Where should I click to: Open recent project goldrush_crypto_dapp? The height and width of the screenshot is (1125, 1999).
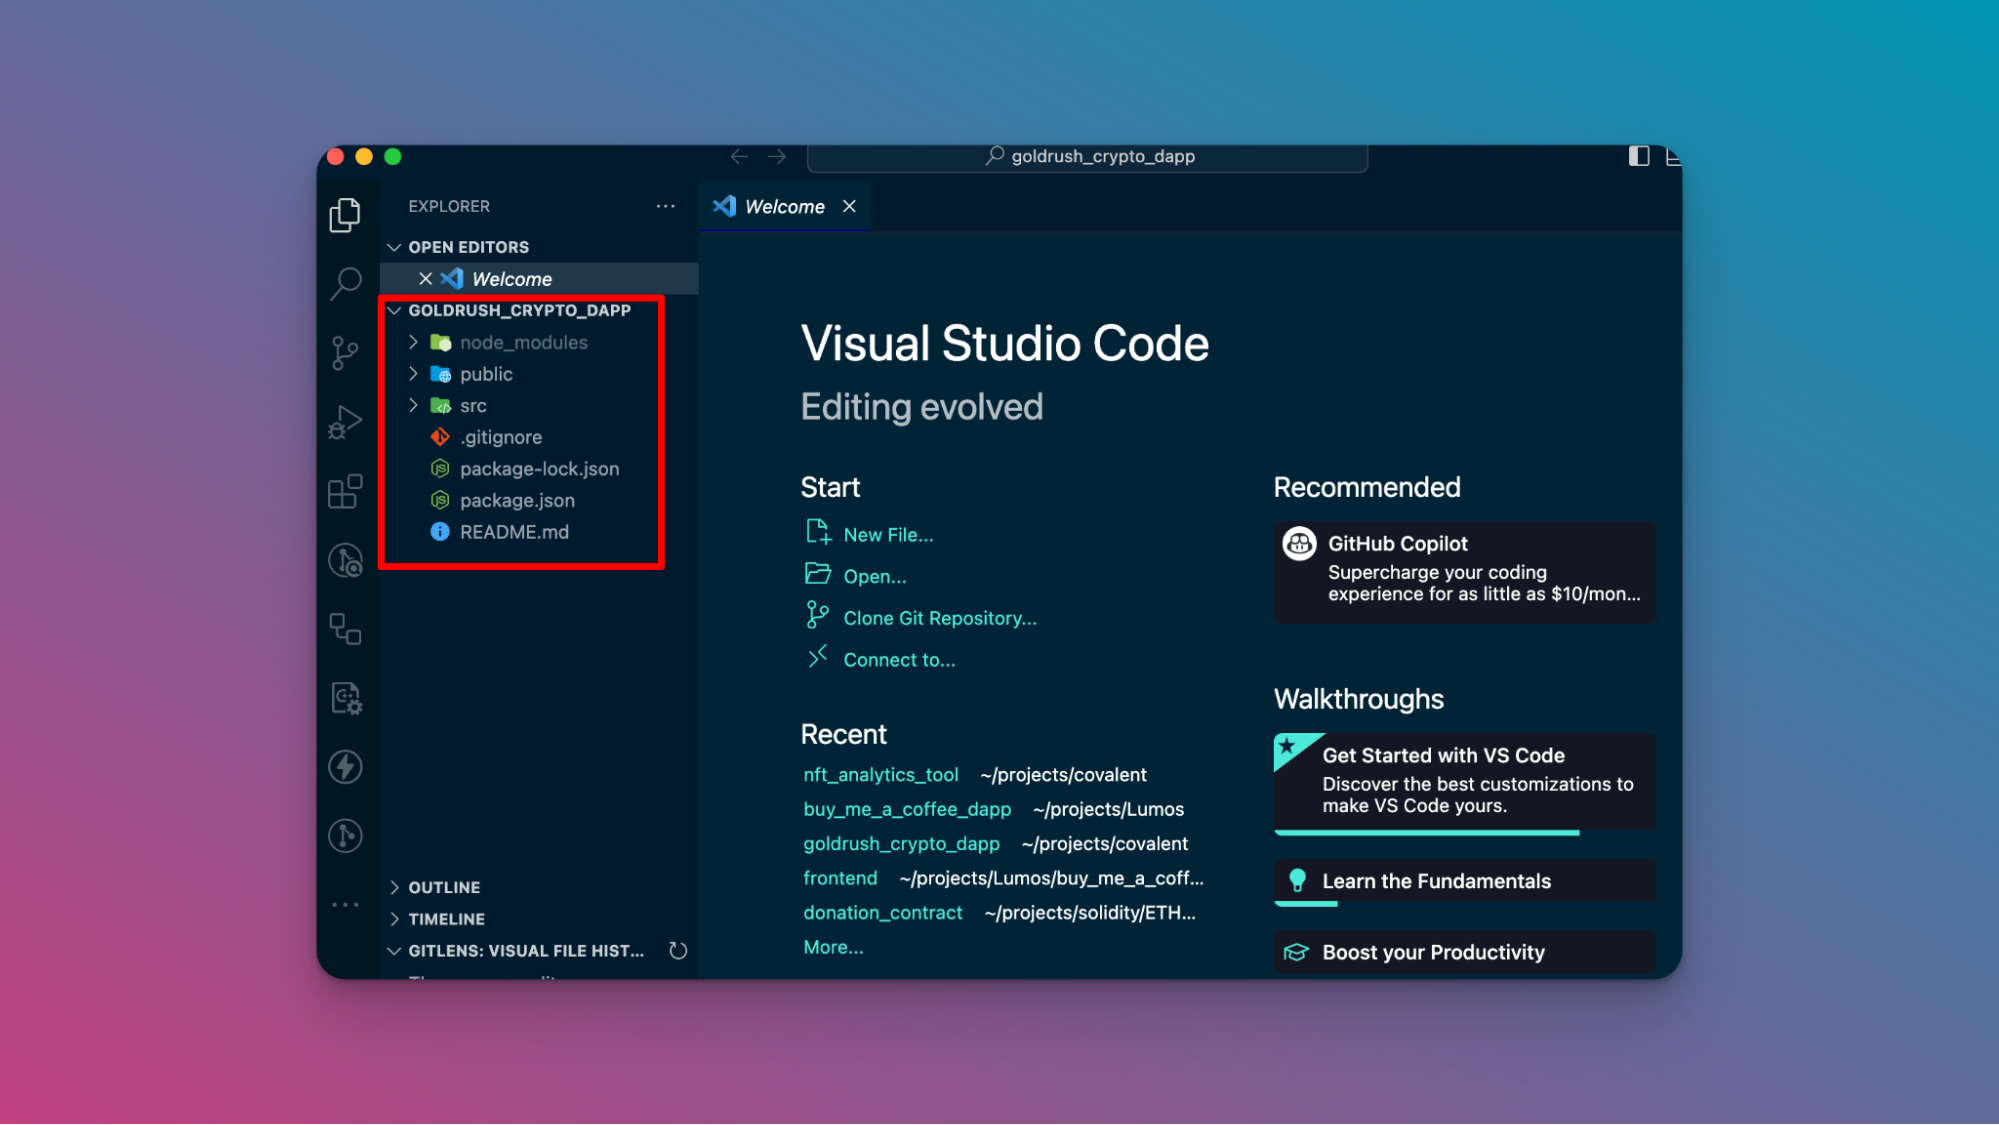pyautogui.click(x=901, y=844)
